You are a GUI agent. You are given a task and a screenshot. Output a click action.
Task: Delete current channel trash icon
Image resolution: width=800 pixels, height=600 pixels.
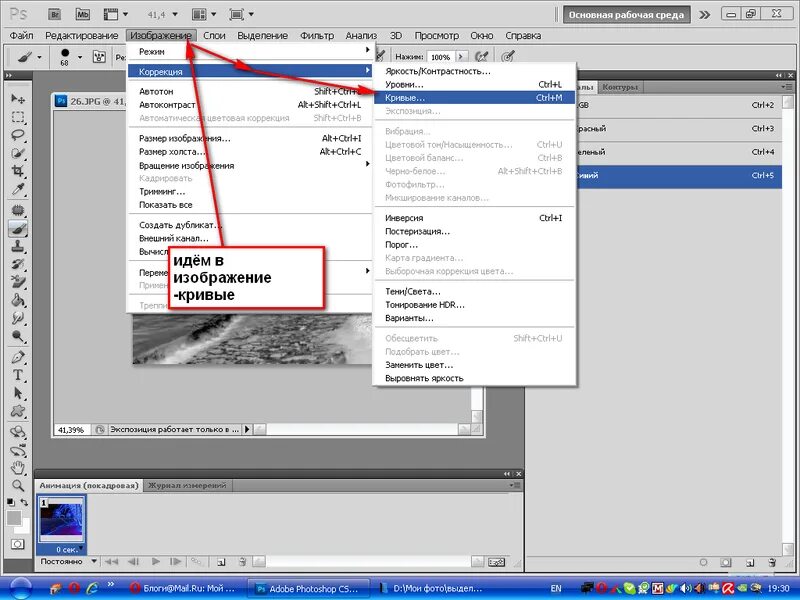[772, 563]
